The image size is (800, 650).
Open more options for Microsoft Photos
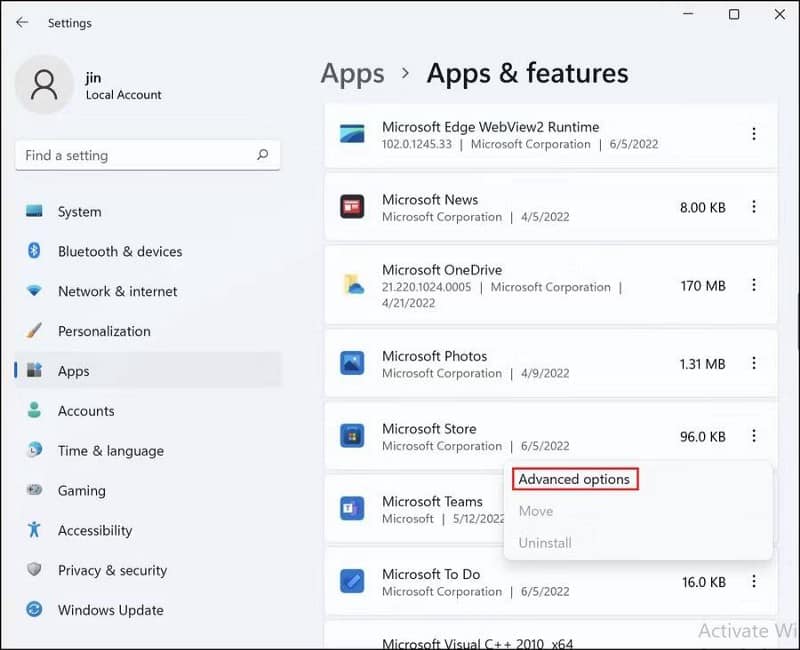754,363
